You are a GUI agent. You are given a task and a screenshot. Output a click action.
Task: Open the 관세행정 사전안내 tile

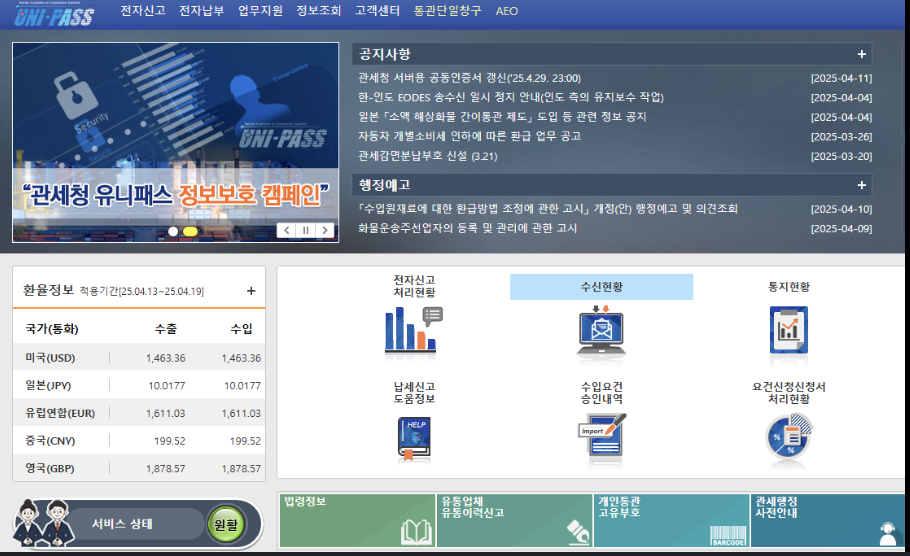(828, 520)
